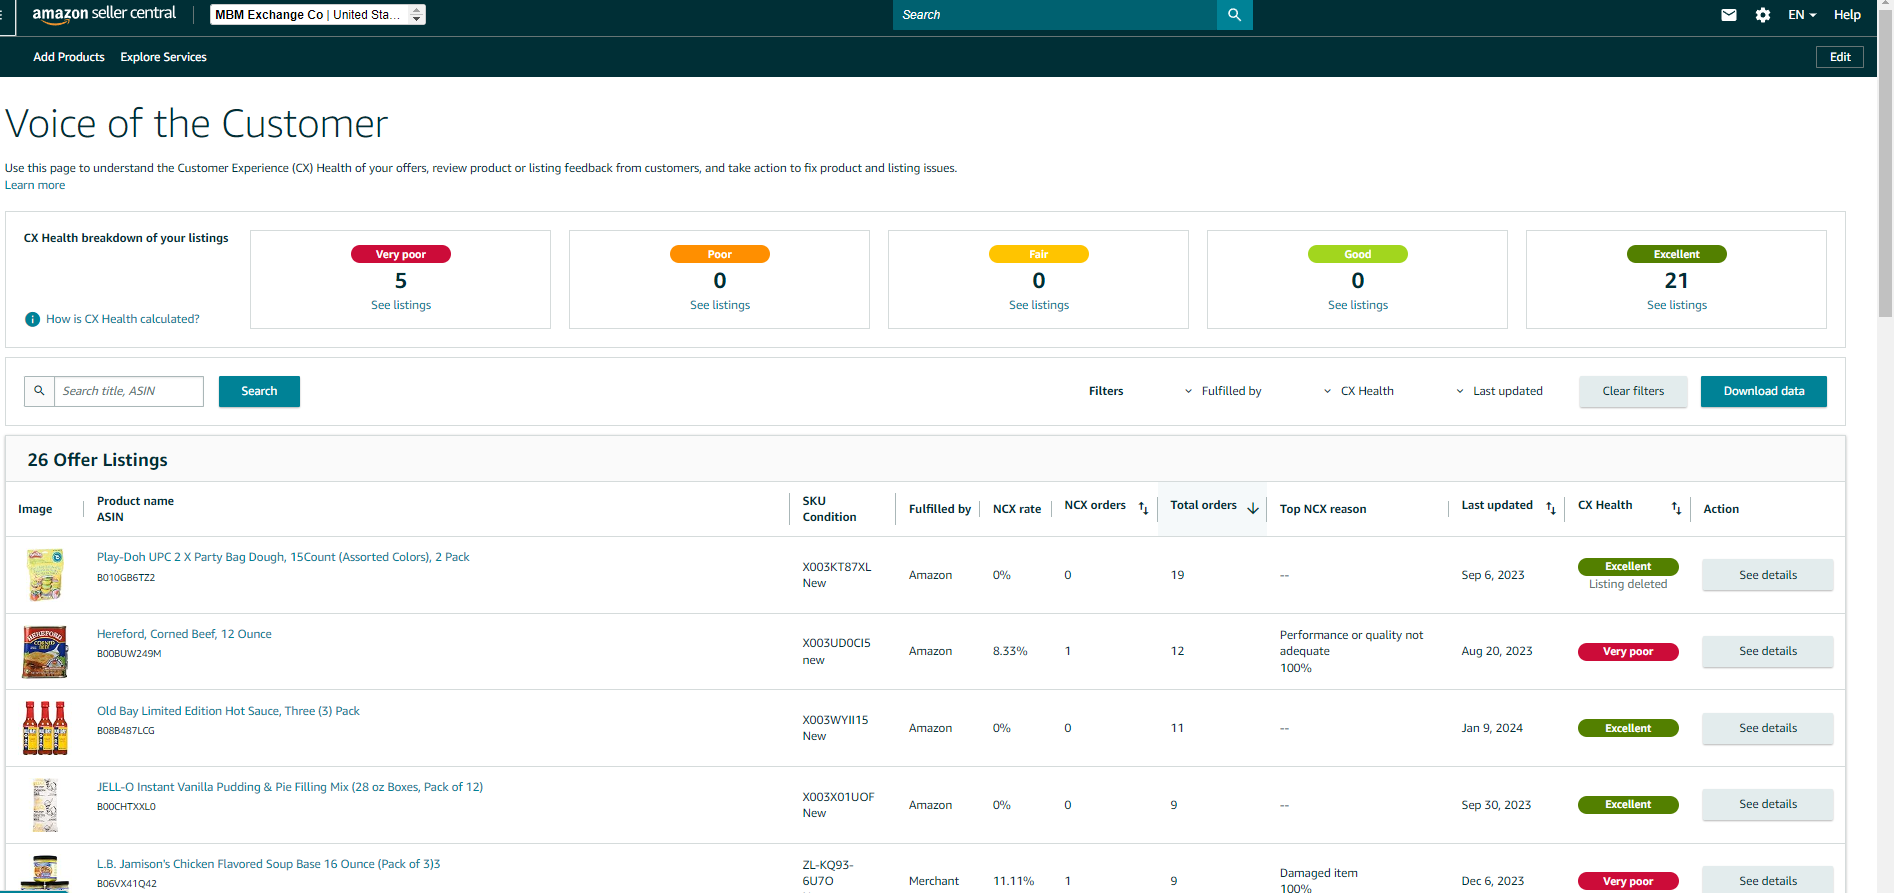Click the info icon beside CX Health calculated
This screenshot has height=893, width=1894.
pyautogui.click(x=32, y=319)
